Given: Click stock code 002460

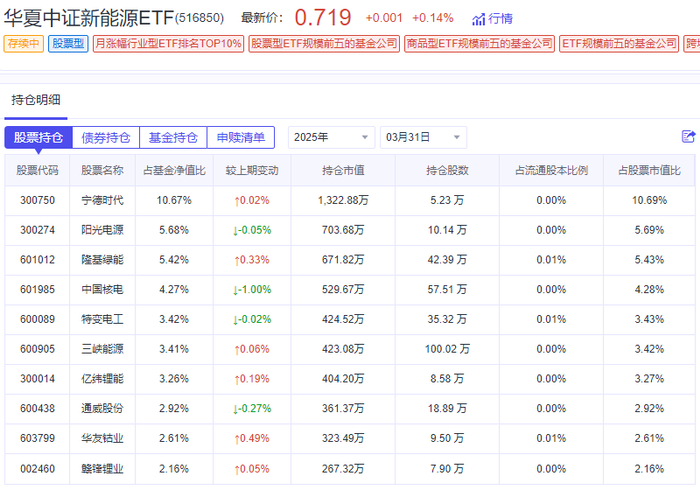Looking at the screenshot, I should pos(38,469).
